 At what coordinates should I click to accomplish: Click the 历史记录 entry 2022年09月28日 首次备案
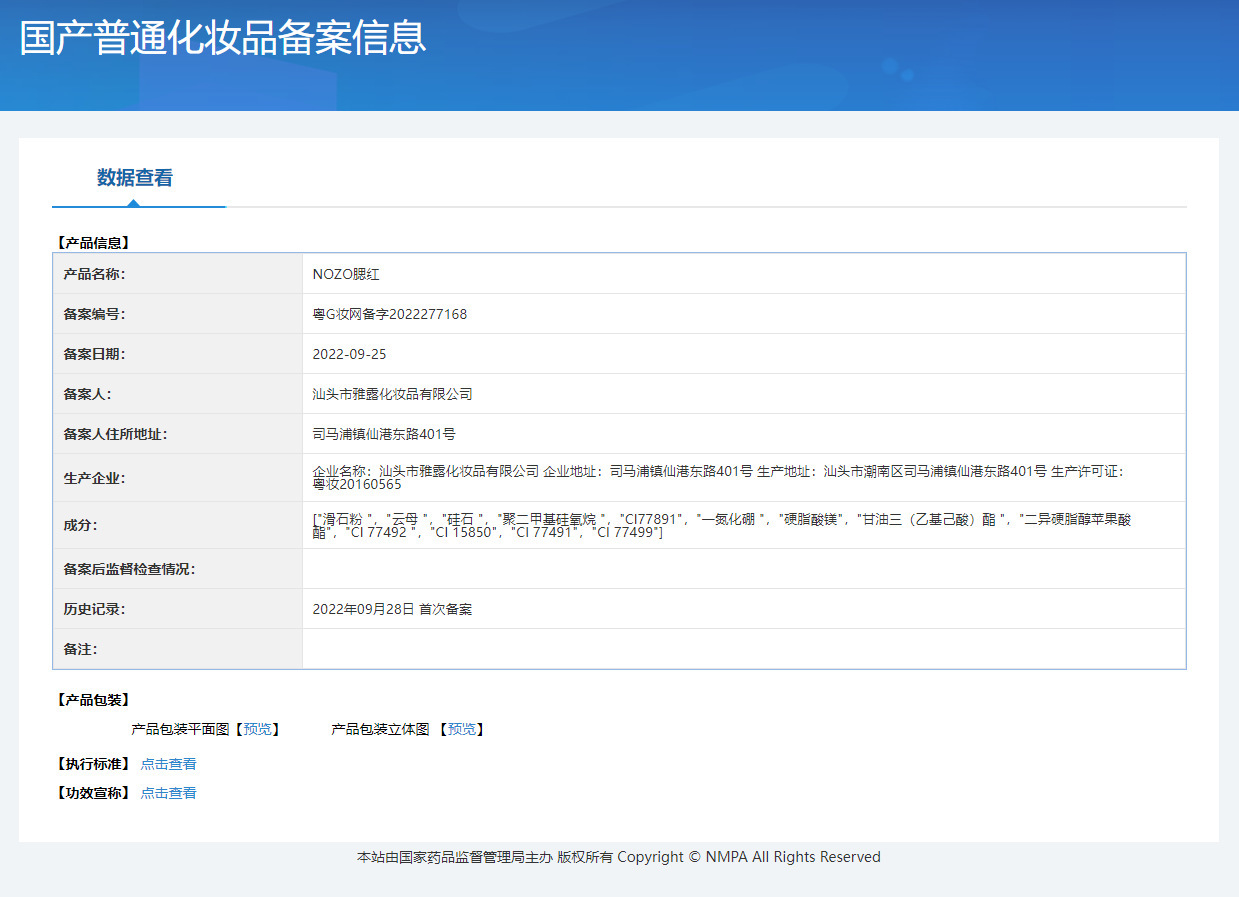392,609
